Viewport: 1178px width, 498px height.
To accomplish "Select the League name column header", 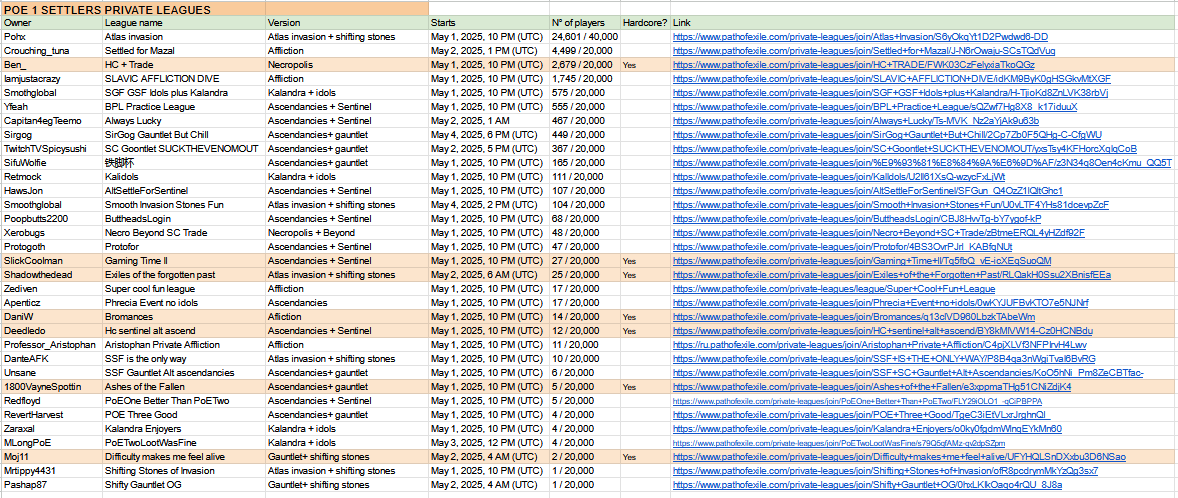I will (x=184, y=23).
